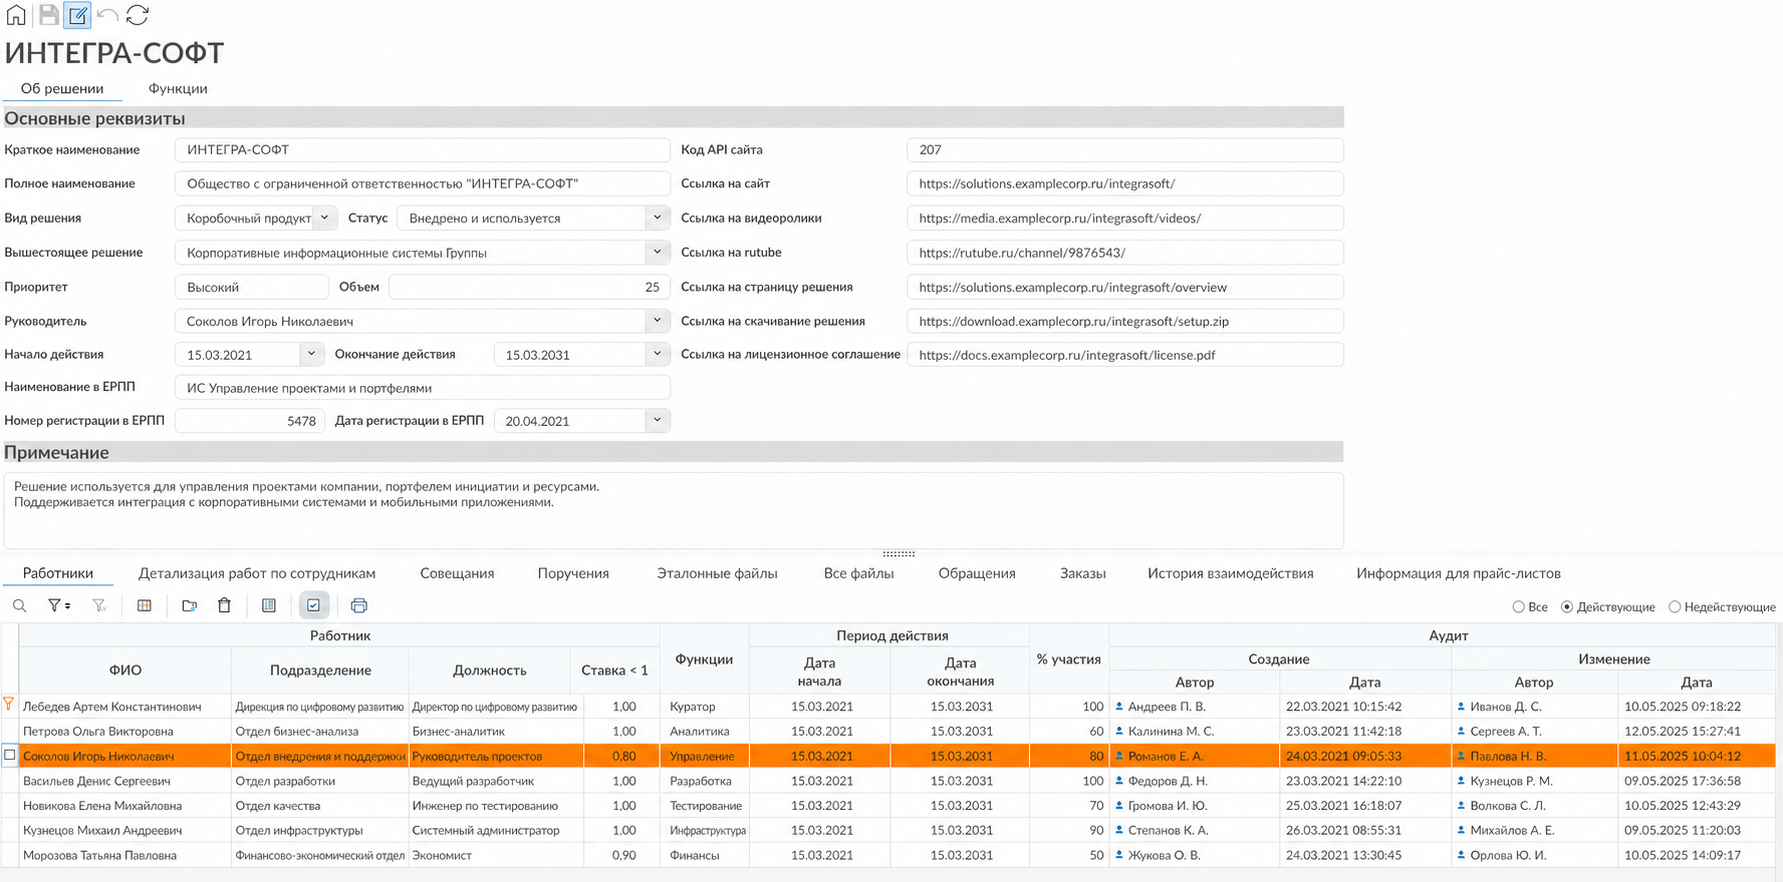Sort by the ФИО column header

(x=125, y=670)
